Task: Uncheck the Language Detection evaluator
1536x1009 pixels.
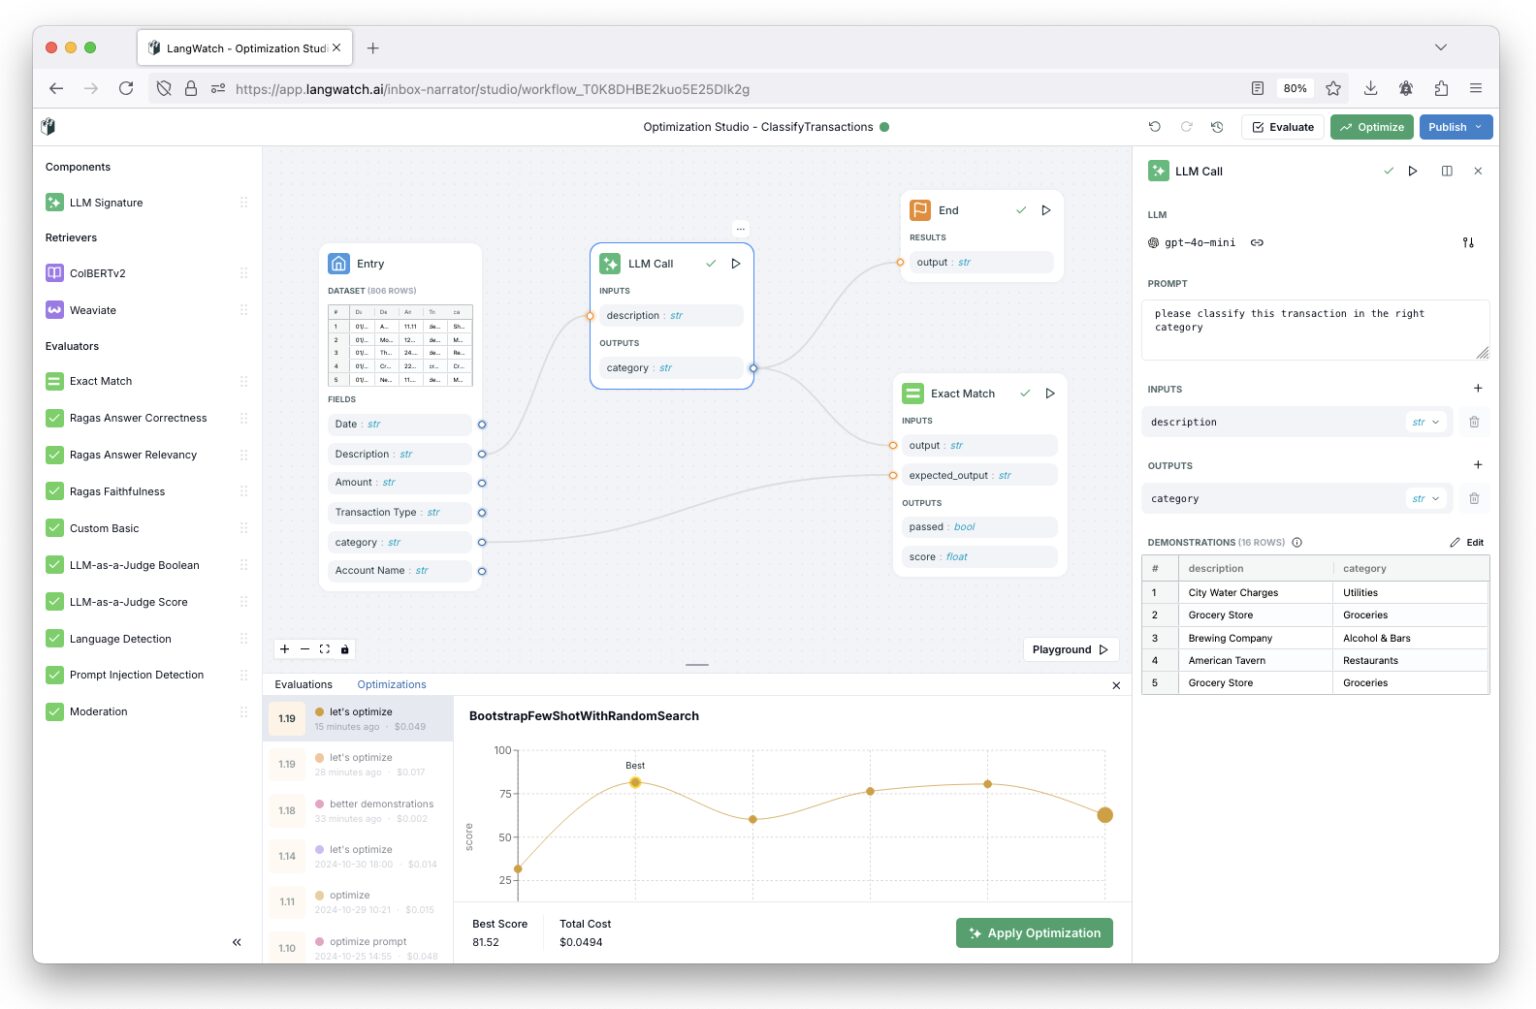Action: 54,638
